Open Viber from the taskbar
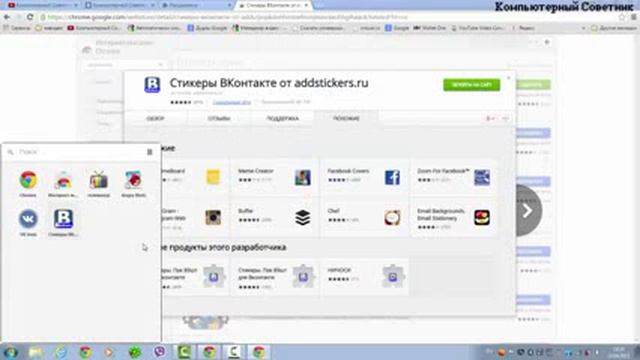 tap(160, 352)
